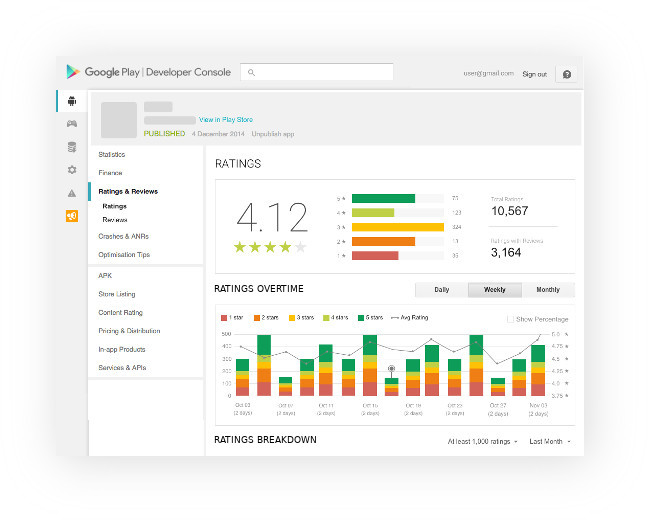Open the user@gmail.com account text
Image resolution: width=648 pixels, height=520 pixels.
(x=488, y=74)
